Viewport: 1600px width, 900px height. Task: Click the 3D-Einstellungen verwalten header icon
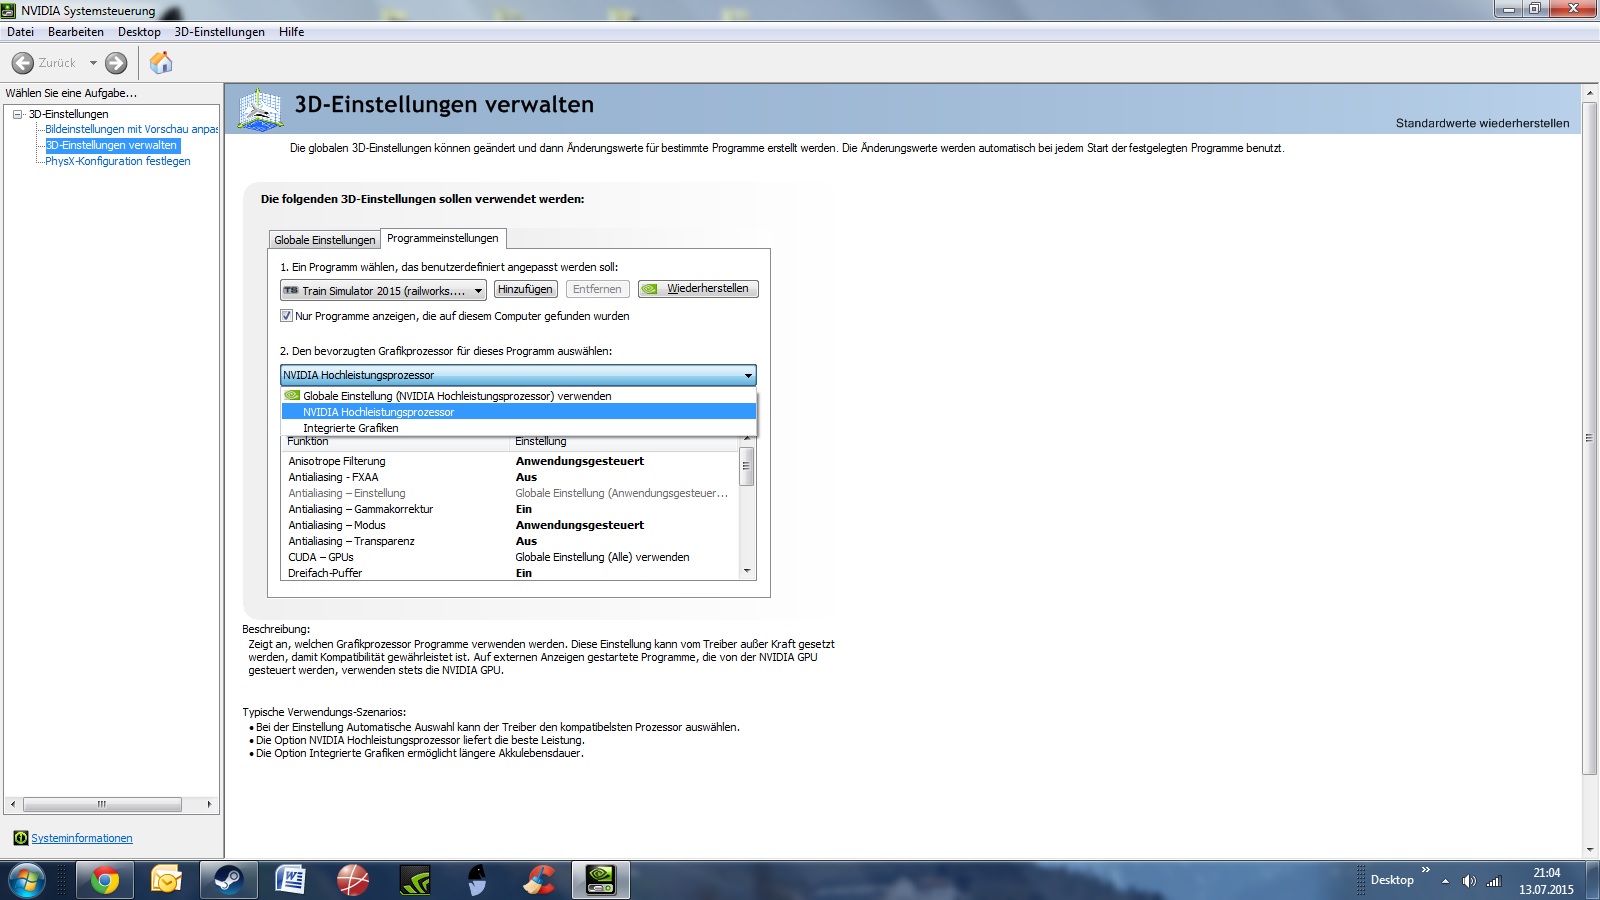tap(261, 109)
